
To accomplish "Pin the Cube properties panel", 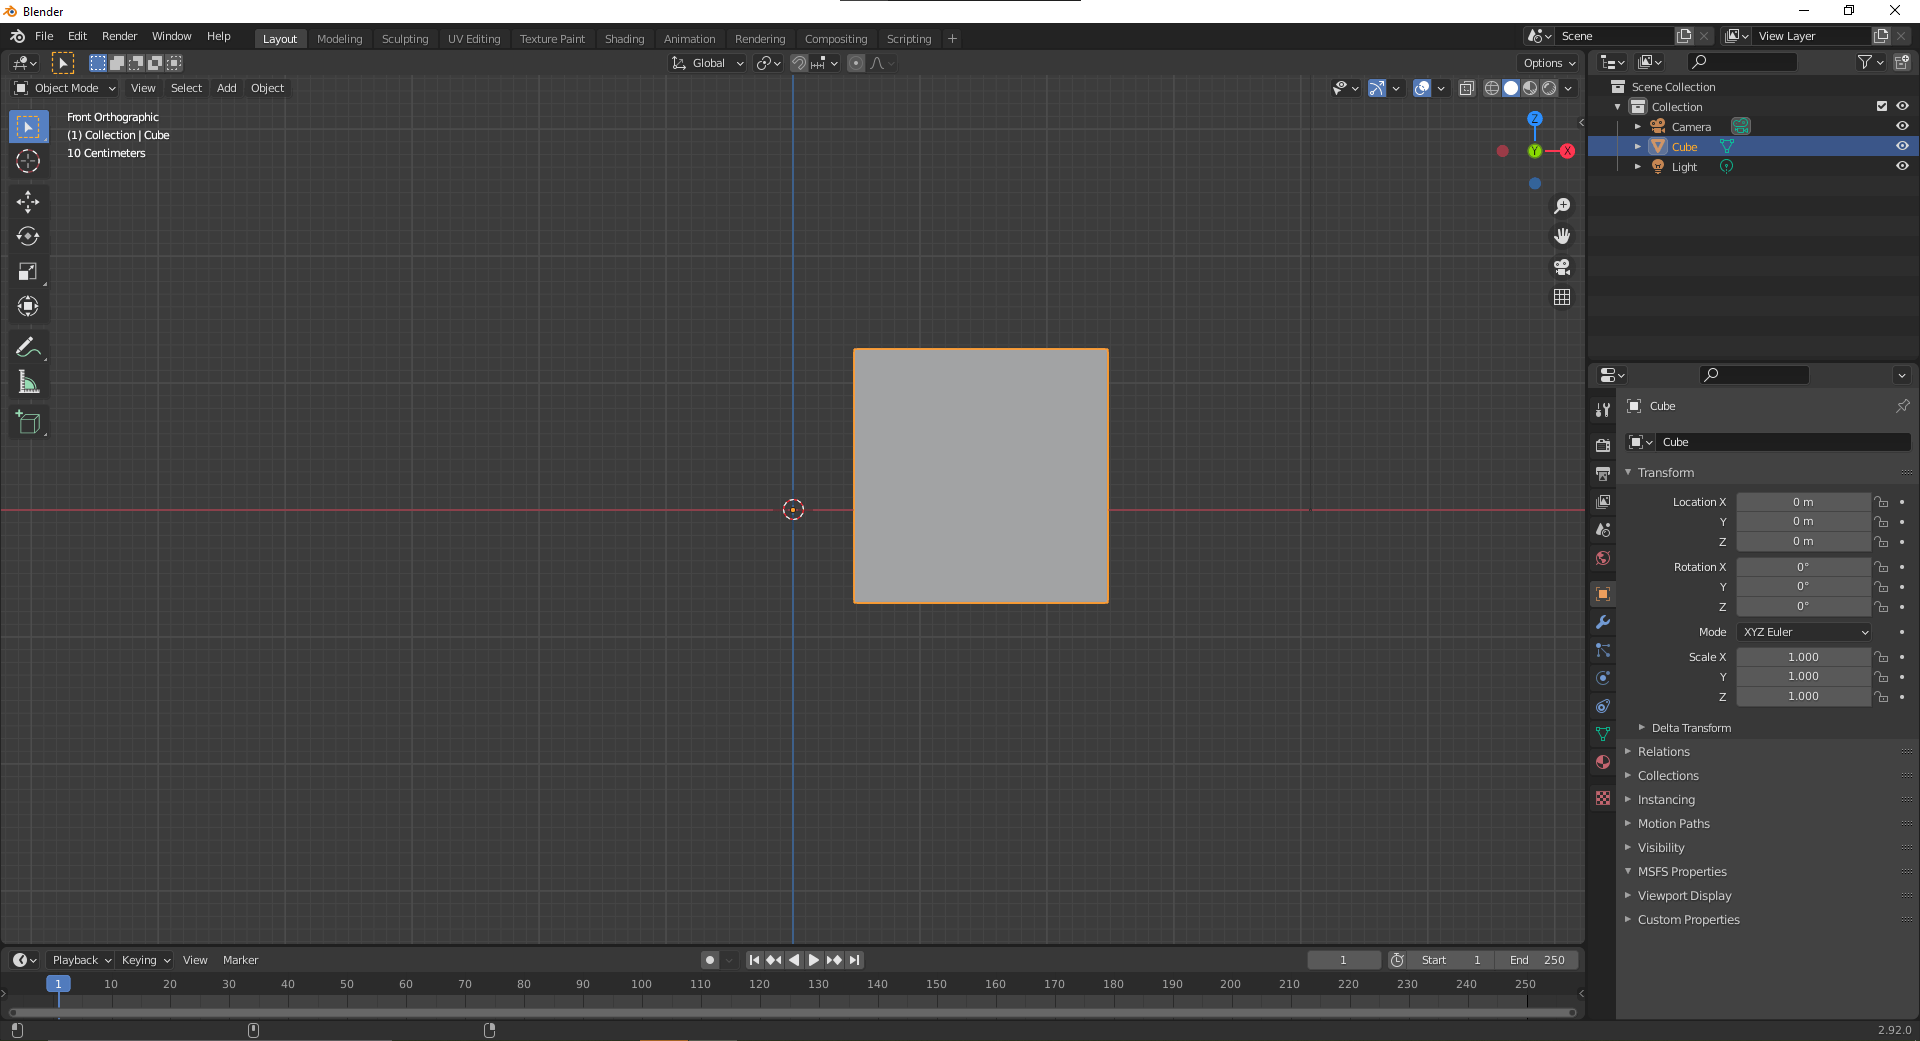I will (x=1904, y=406).
